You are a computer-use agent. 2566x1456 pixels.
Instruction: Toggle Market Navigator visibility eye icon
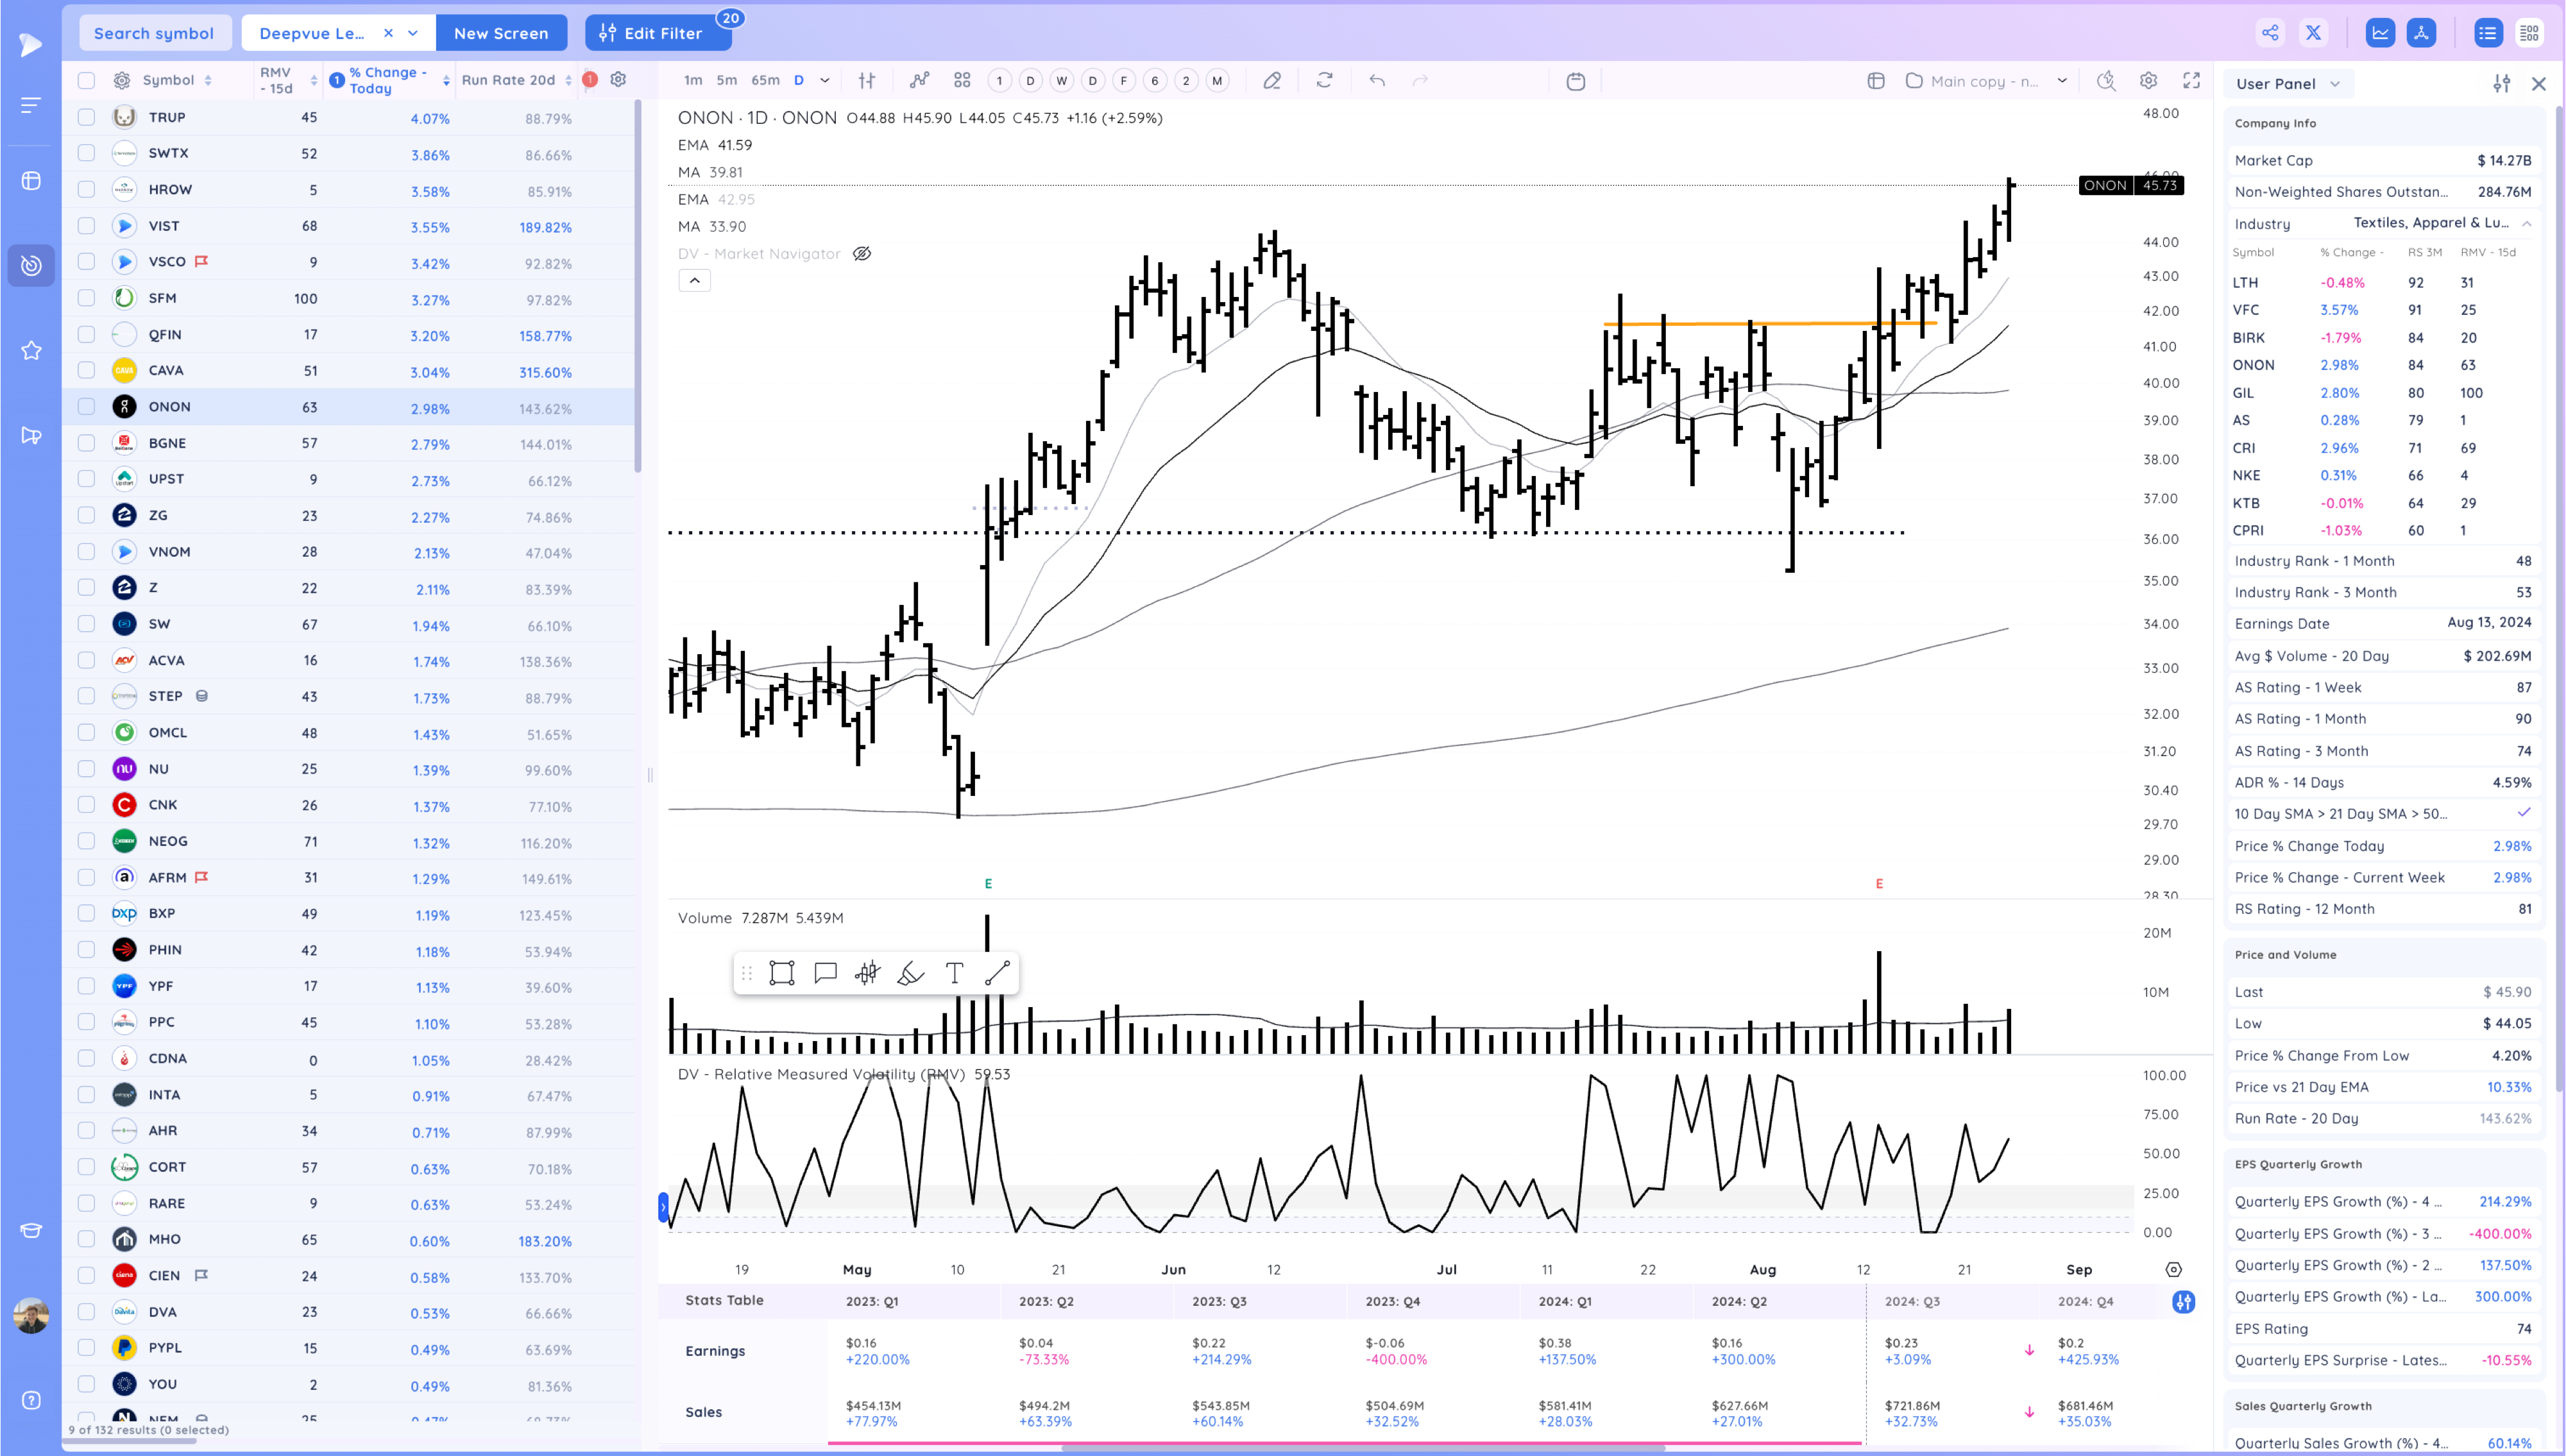(861, 254)
